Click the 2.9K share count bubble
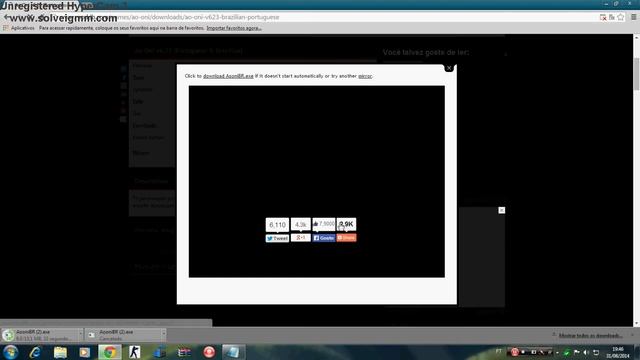This screenshot has height=360, width=640. [x=347, y=224]
